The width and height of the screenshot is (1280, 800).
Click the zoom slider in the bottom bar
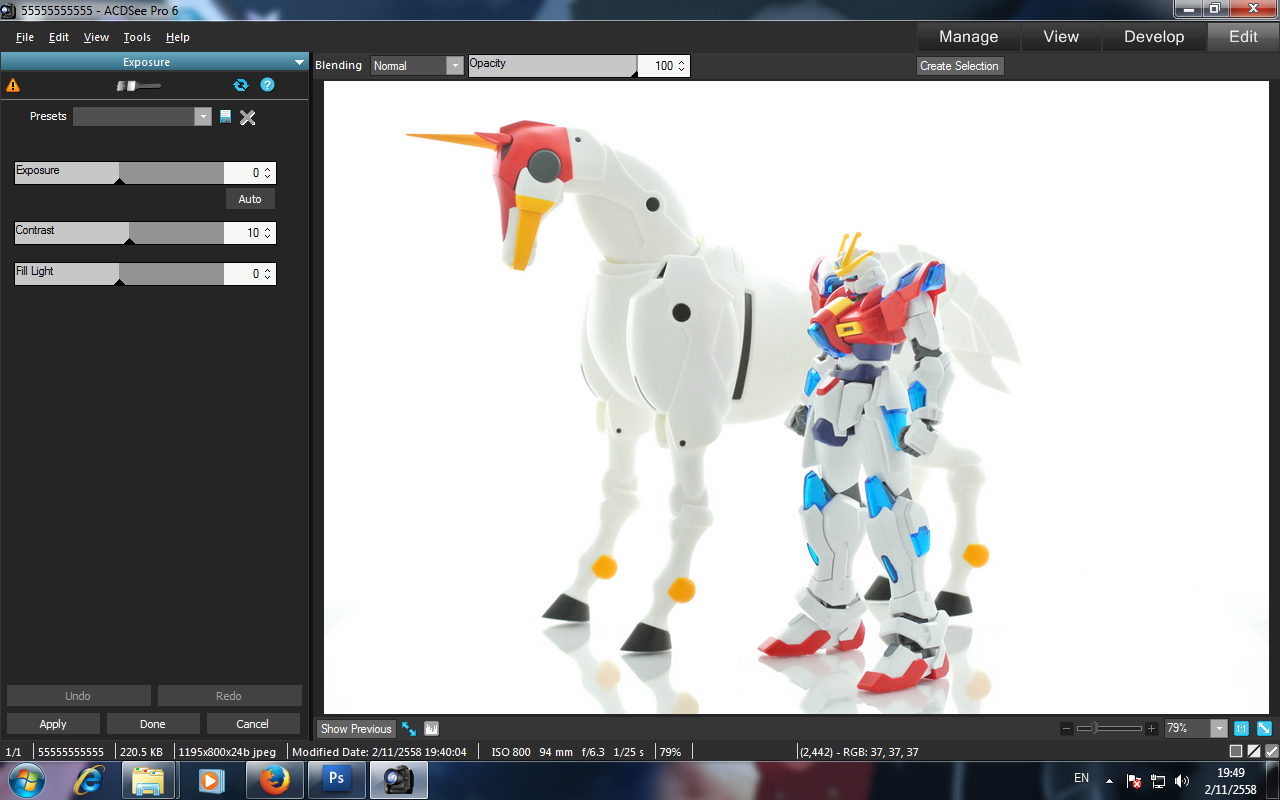[x=1109, y=729]
